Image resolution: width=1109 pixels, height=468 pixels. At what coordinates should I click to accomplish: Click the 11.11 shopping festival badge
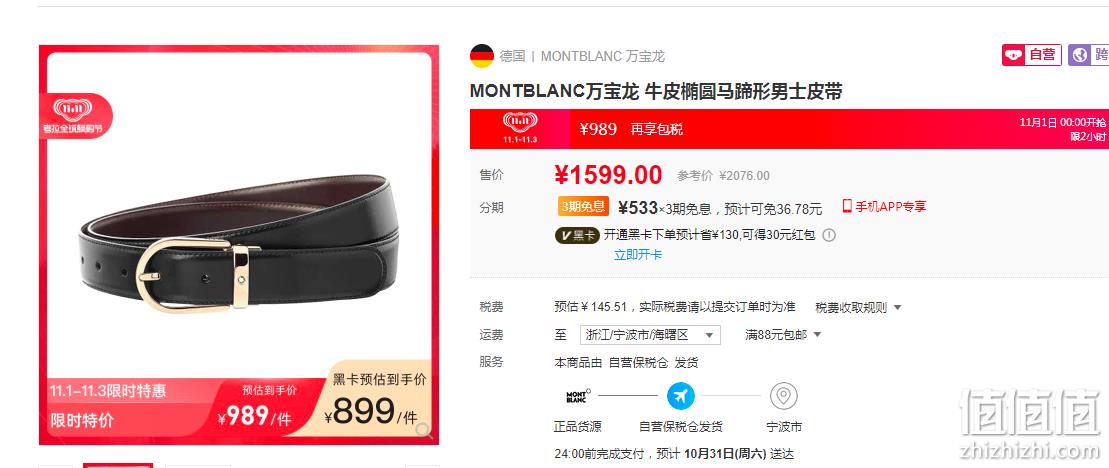(74, 116)
